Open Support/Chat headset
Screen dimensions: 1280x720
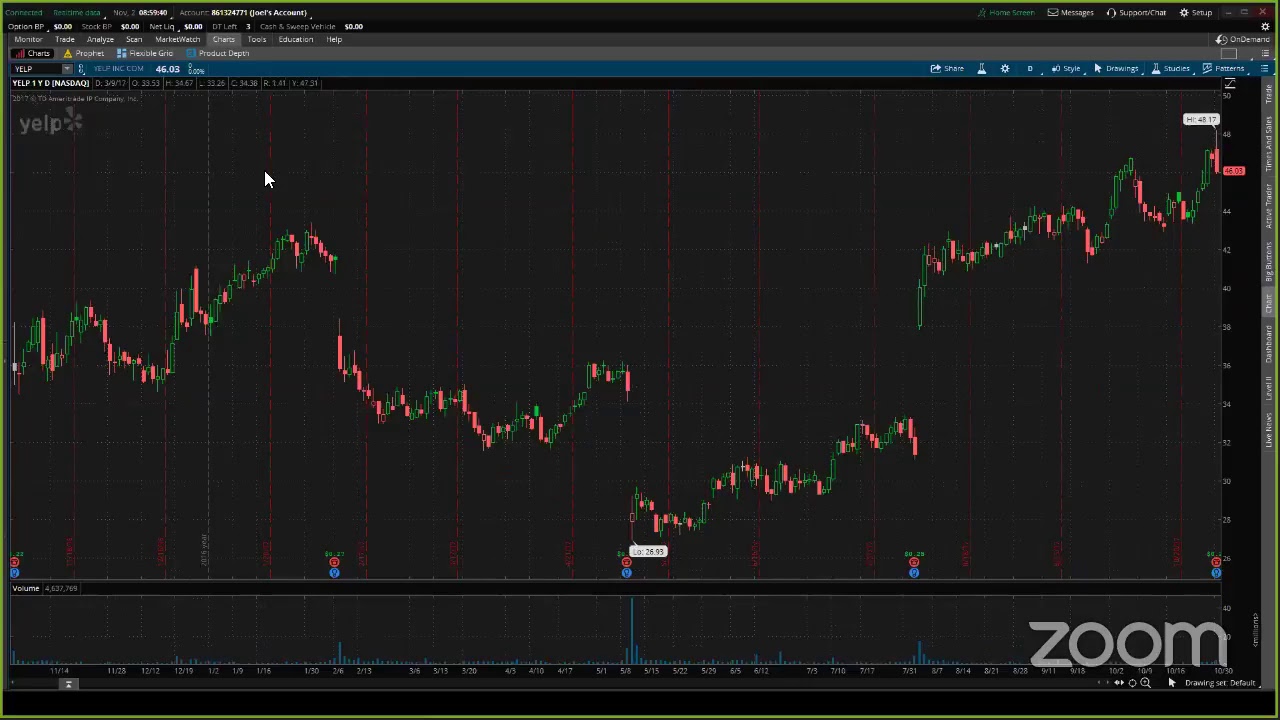pos(1136,13)
